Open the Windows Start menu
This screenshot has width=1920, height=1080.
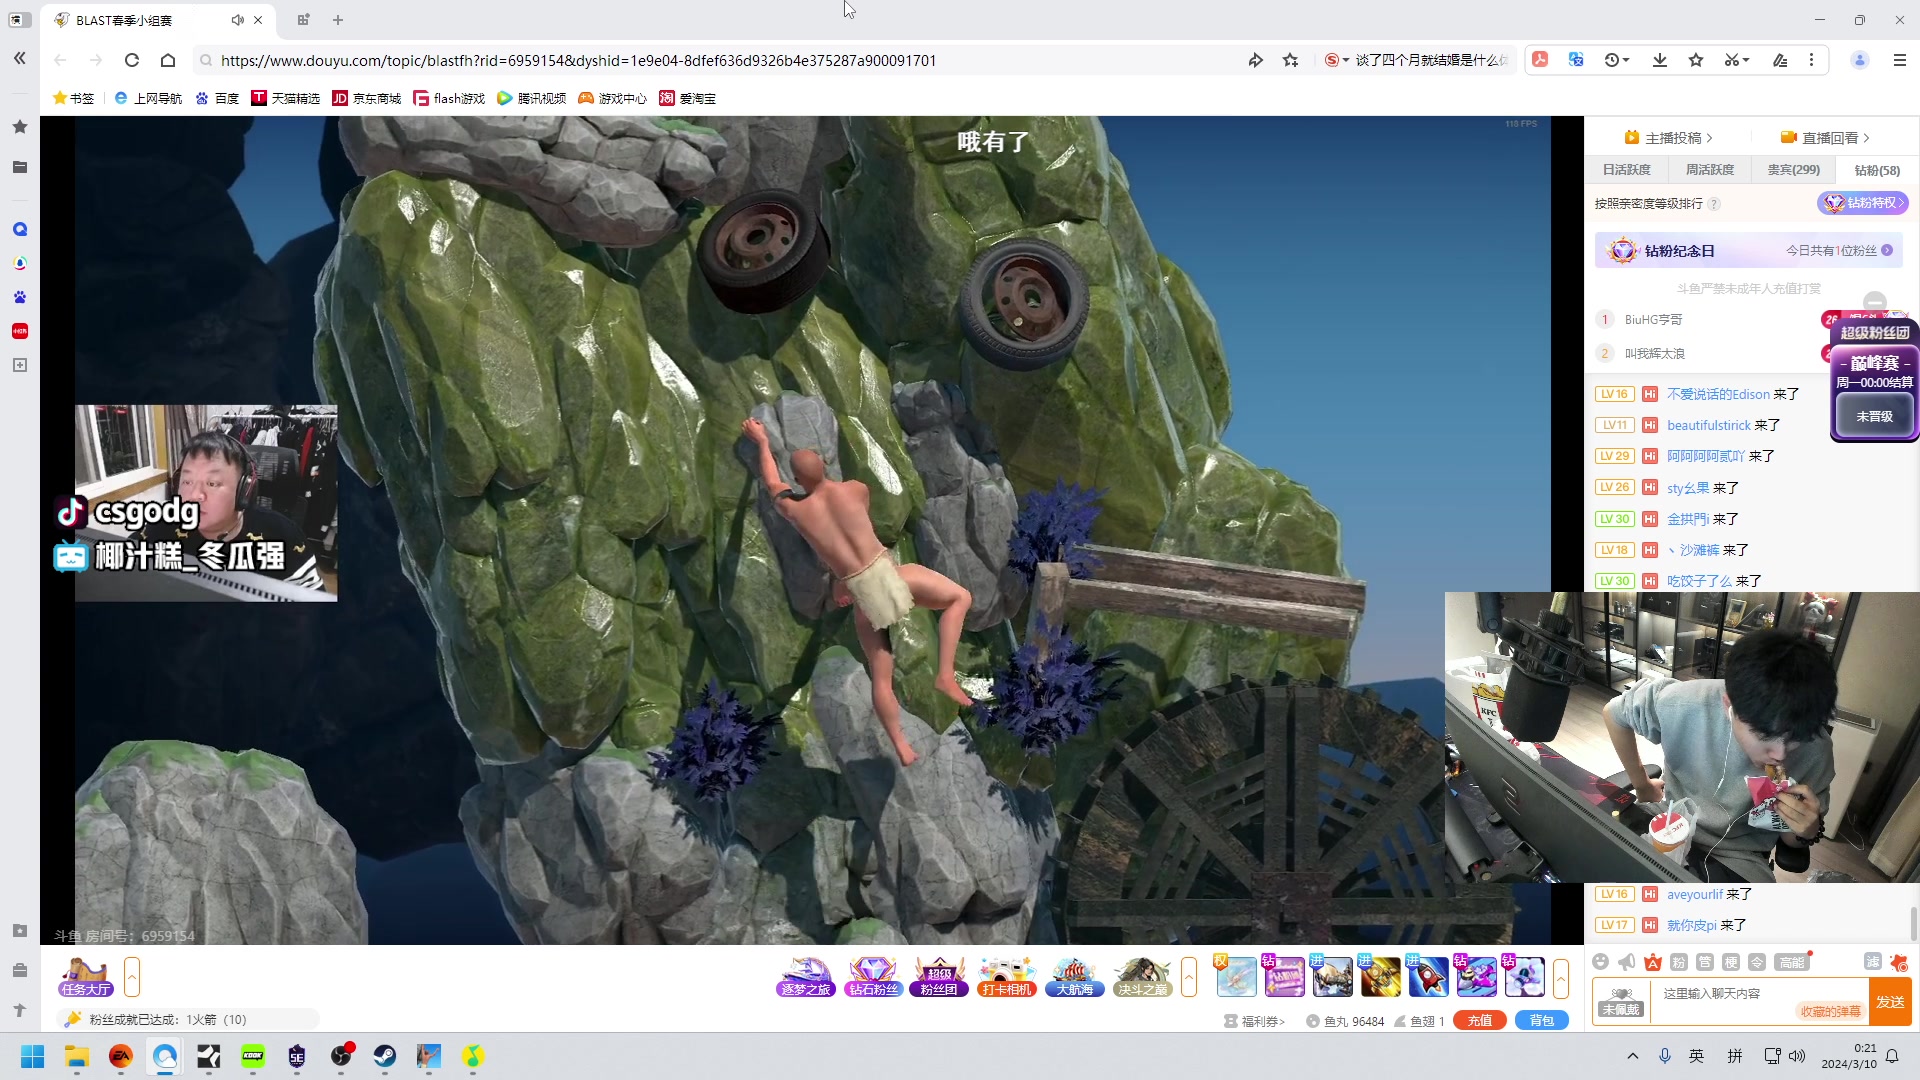coord(33,1056)
